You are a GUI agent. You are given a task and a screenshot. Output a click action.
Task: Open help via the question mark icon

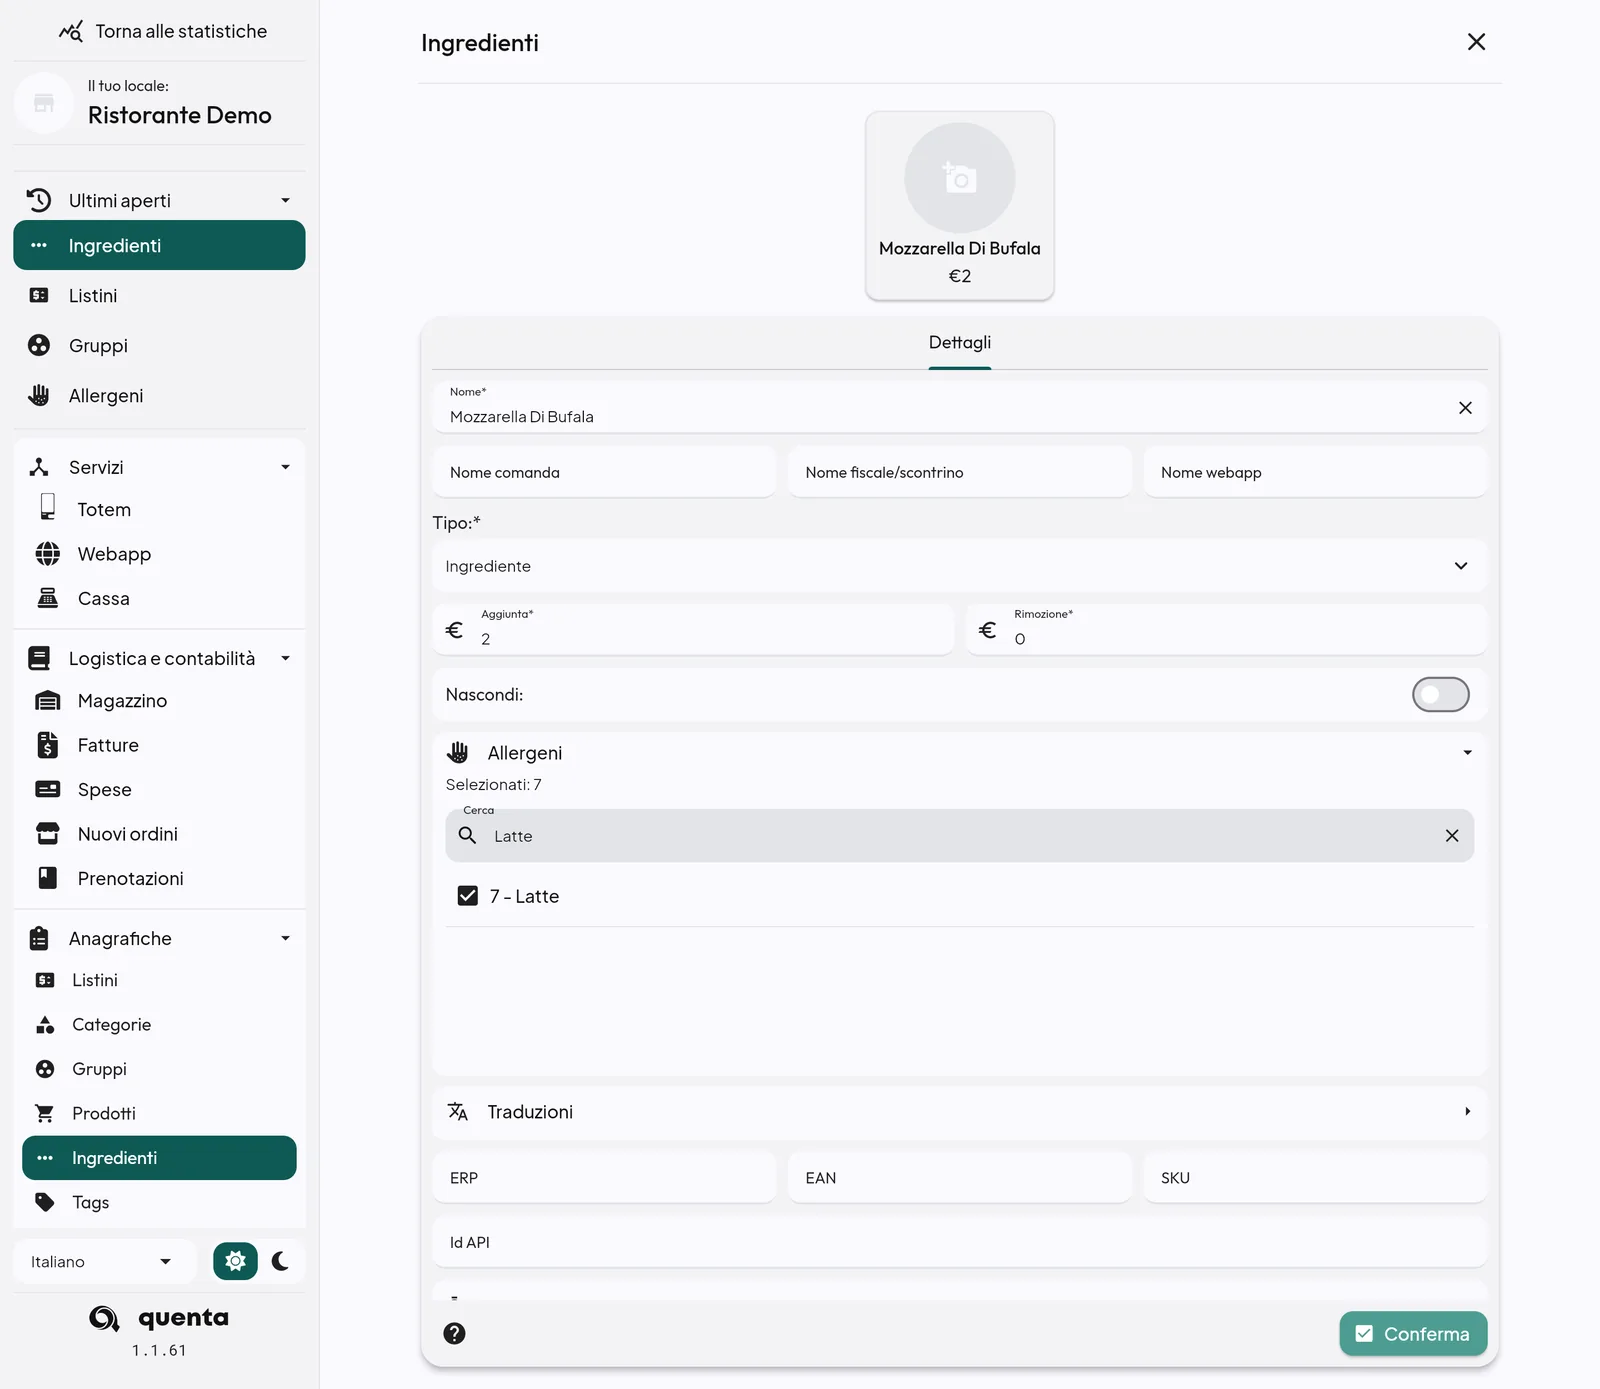coord(454,1333)
